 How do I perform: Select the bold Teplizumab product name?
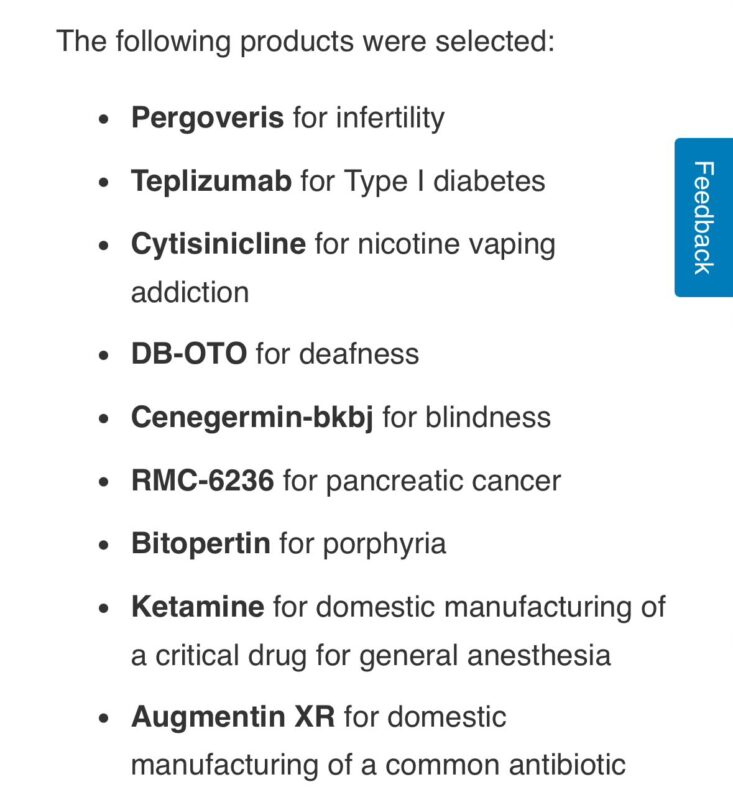(211, 181)
